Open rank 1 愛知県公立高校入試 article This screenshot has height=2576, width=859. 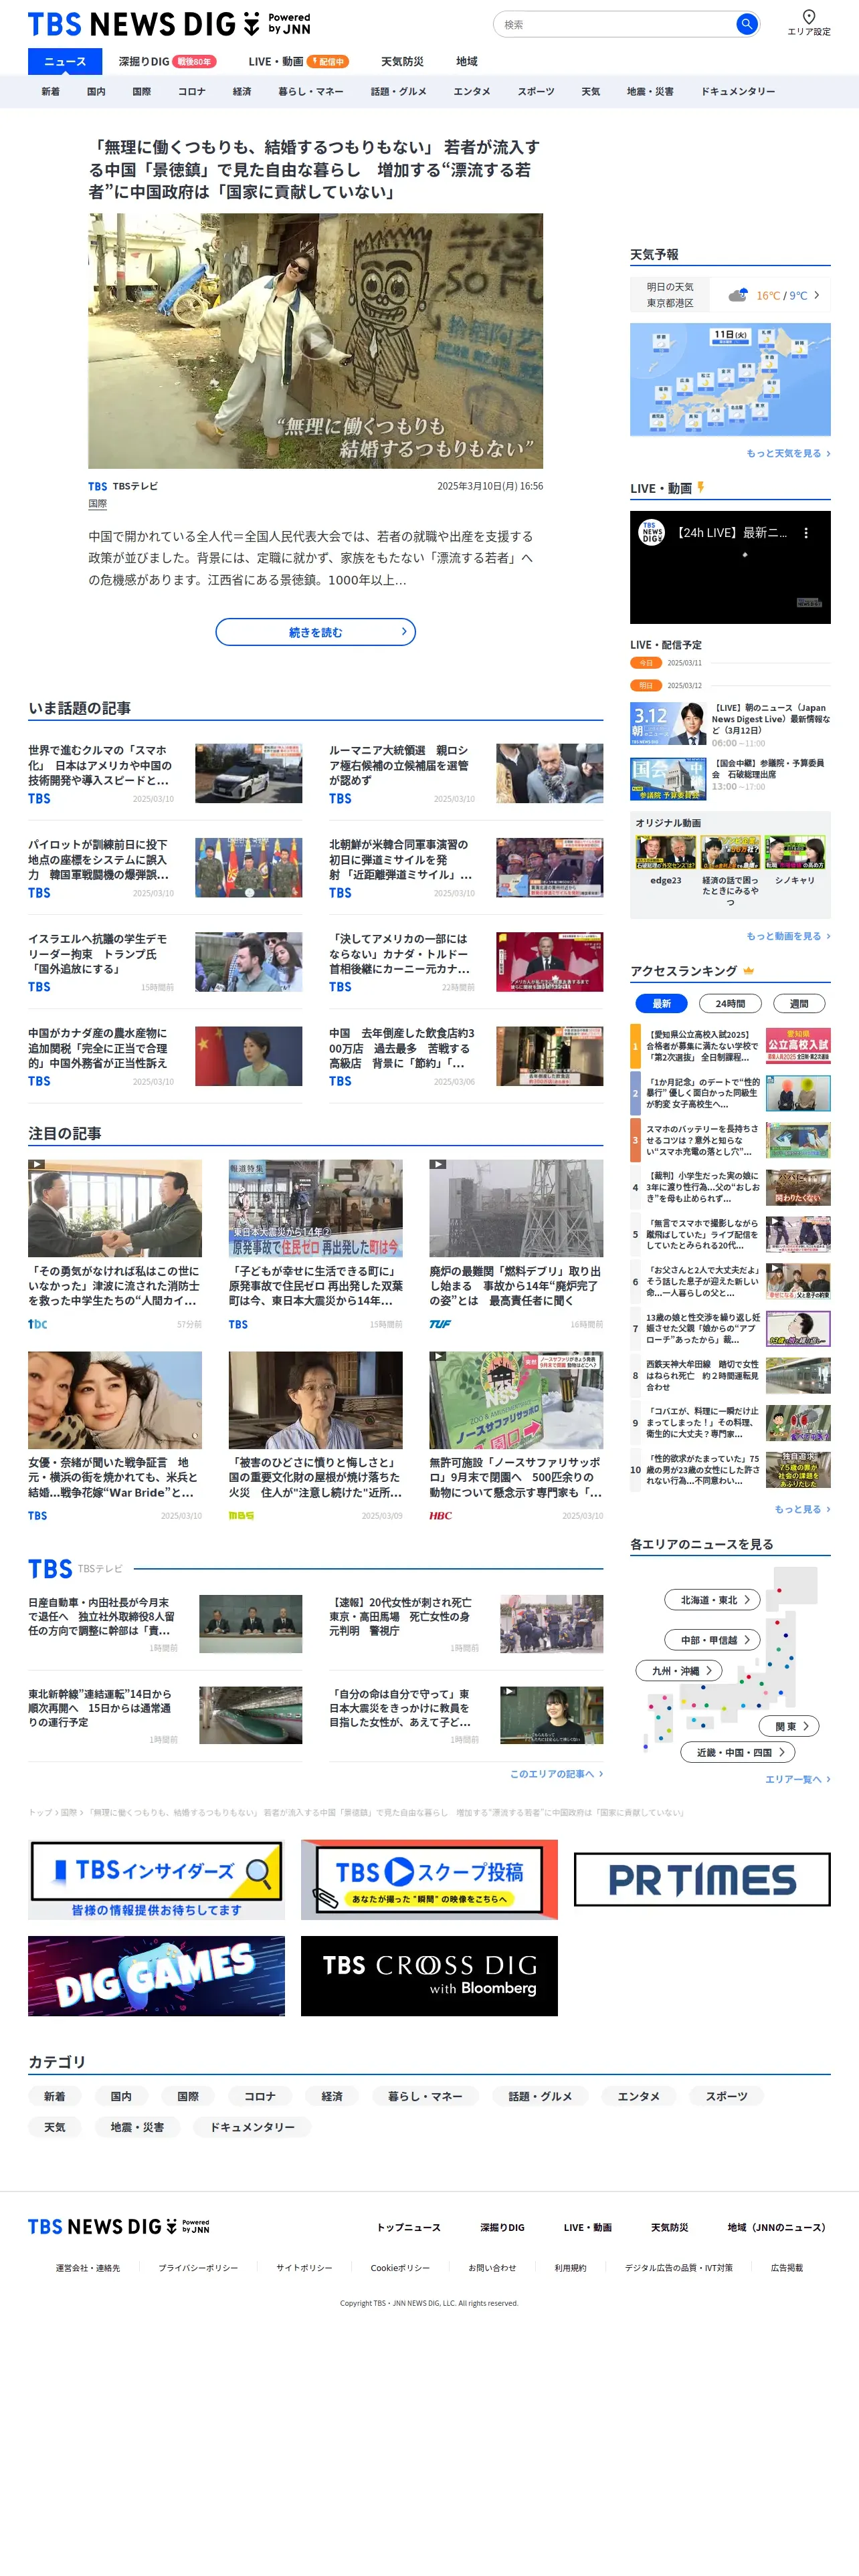pyautogui.click(x=730, y=1046)
